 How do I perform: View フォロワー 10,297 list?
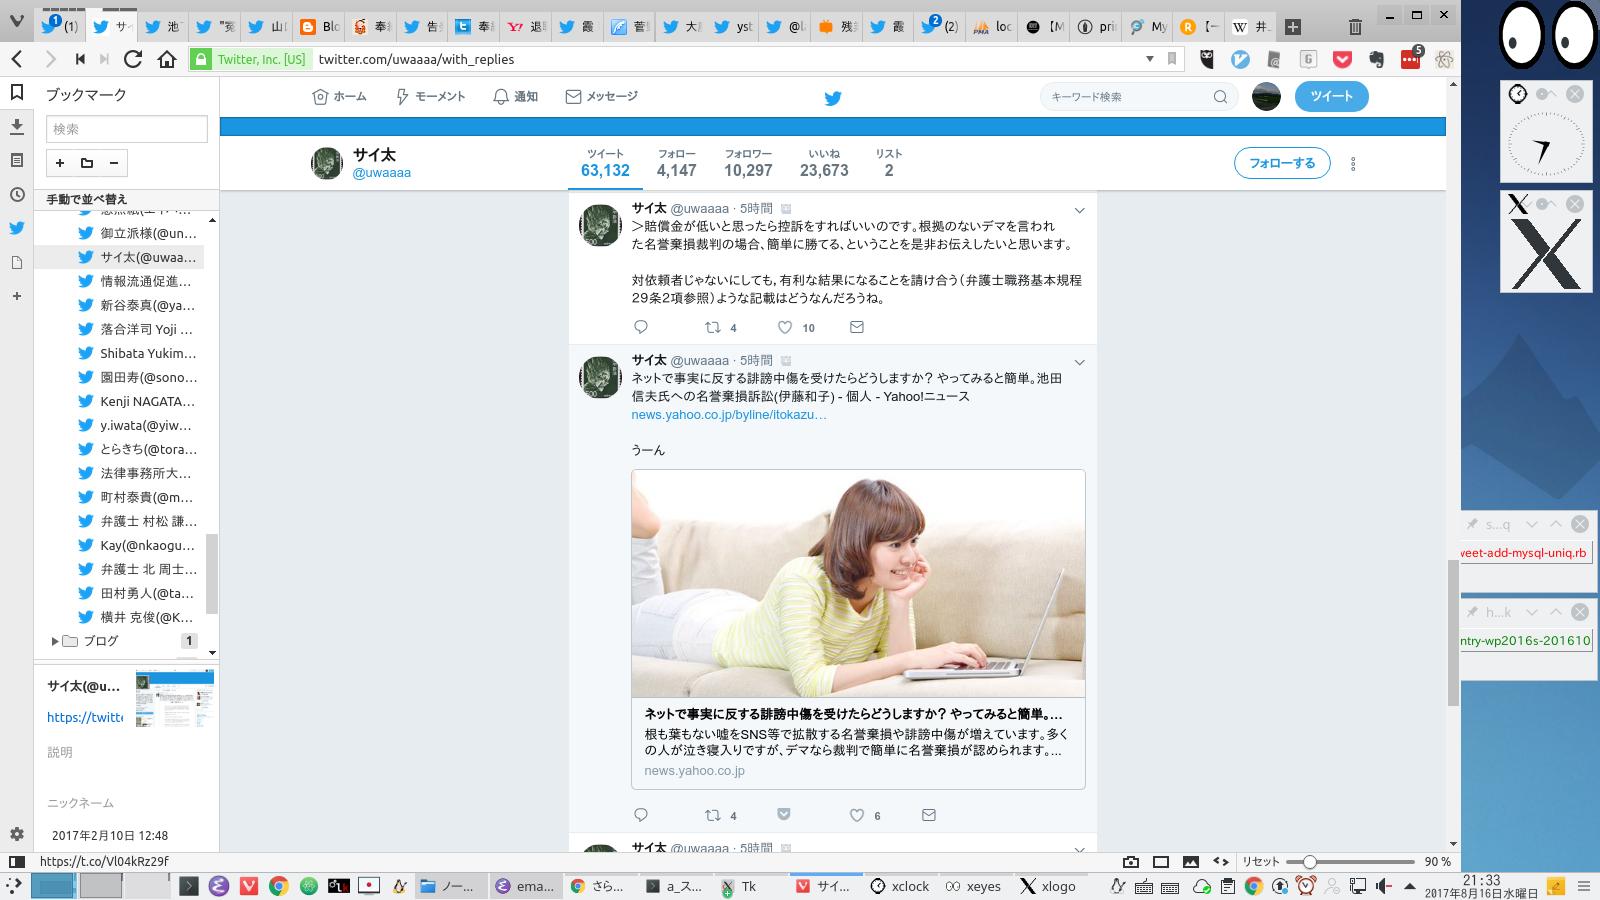click(x=748, y=163)
